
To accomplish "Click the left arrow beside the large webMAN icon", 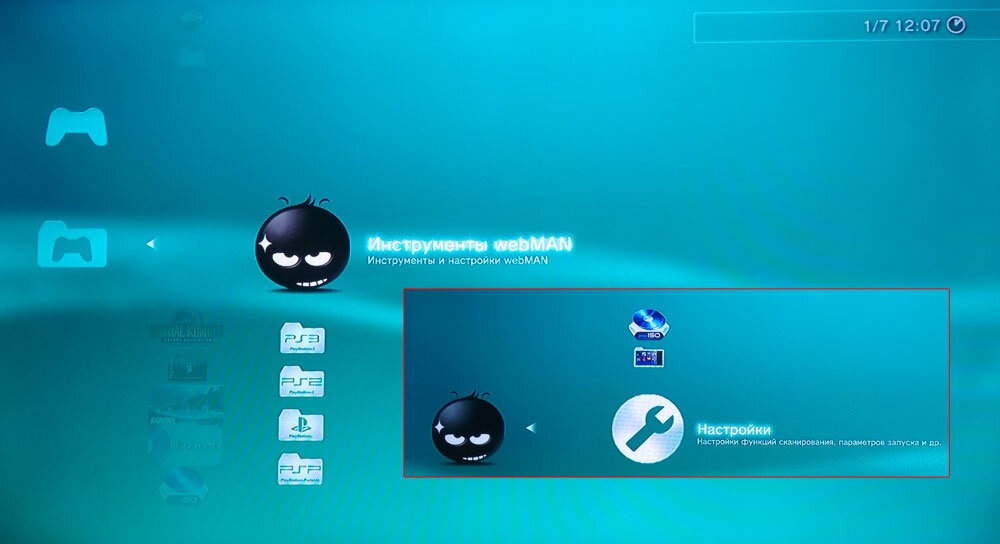I will (151, 244).
